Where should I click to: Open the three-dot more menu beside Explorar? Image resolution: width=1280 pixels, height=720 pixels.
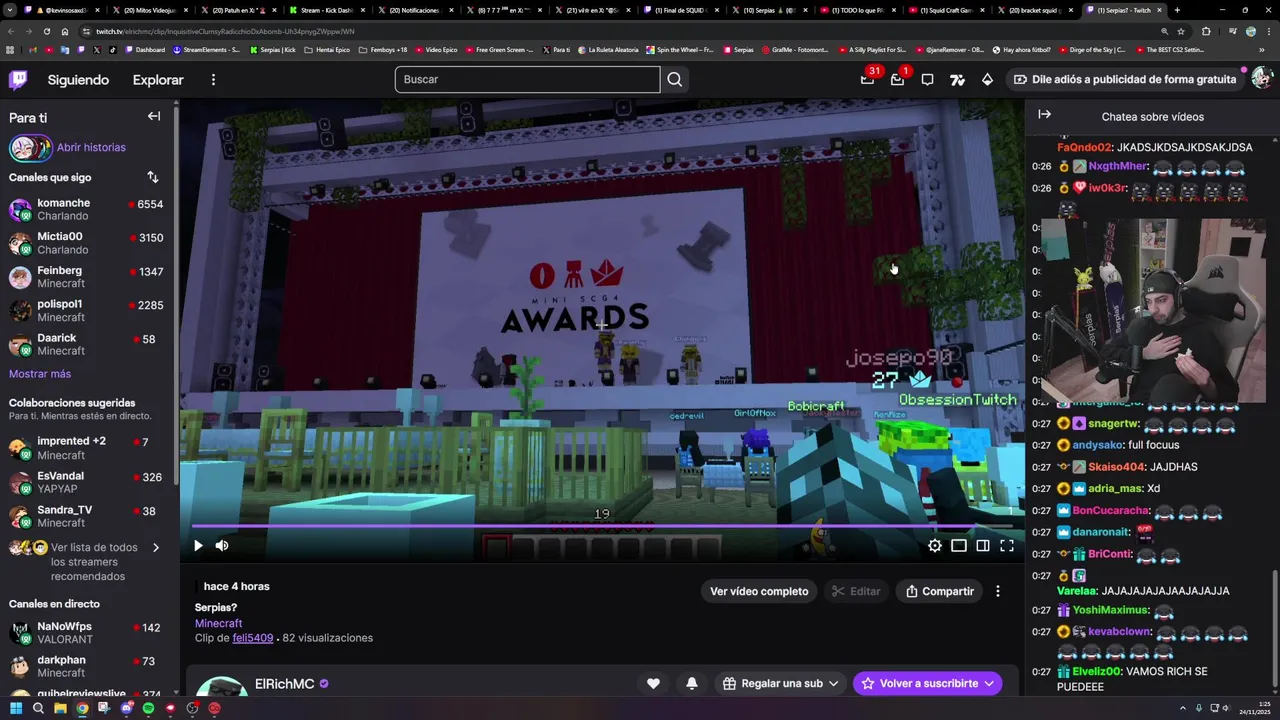[213, 80]
